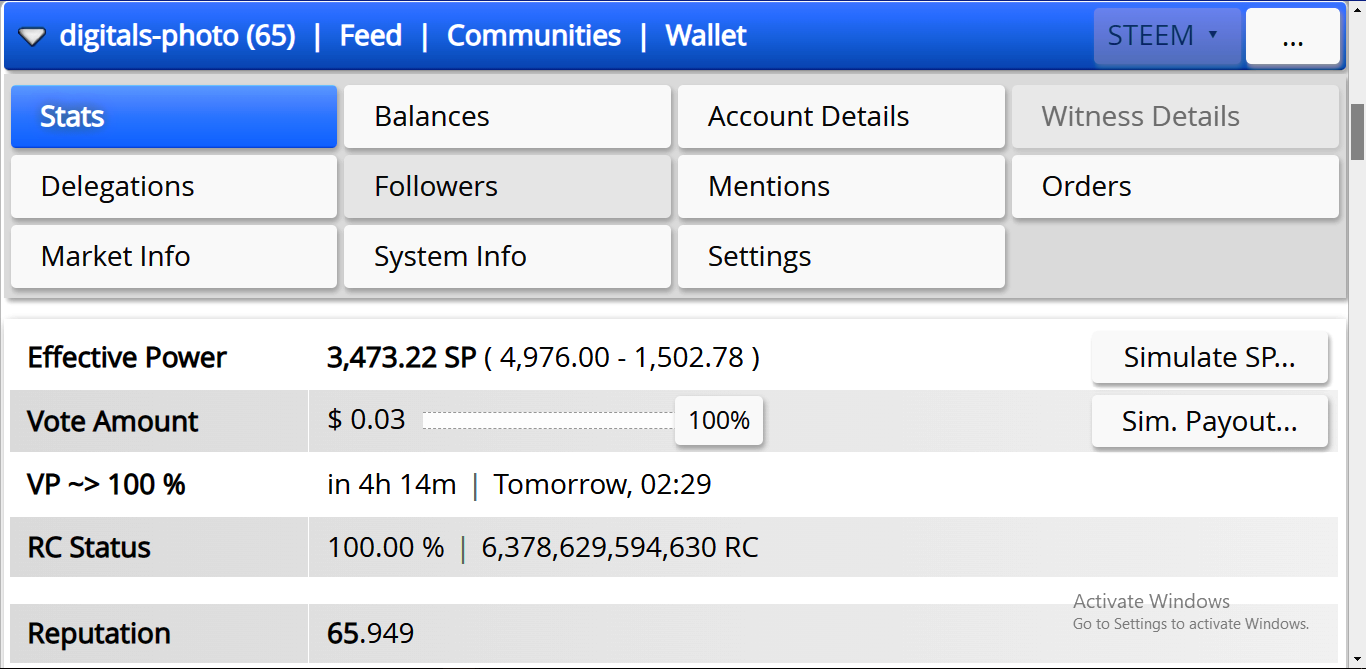
Task: Show the Mentions tab
Action: [841, 187]
